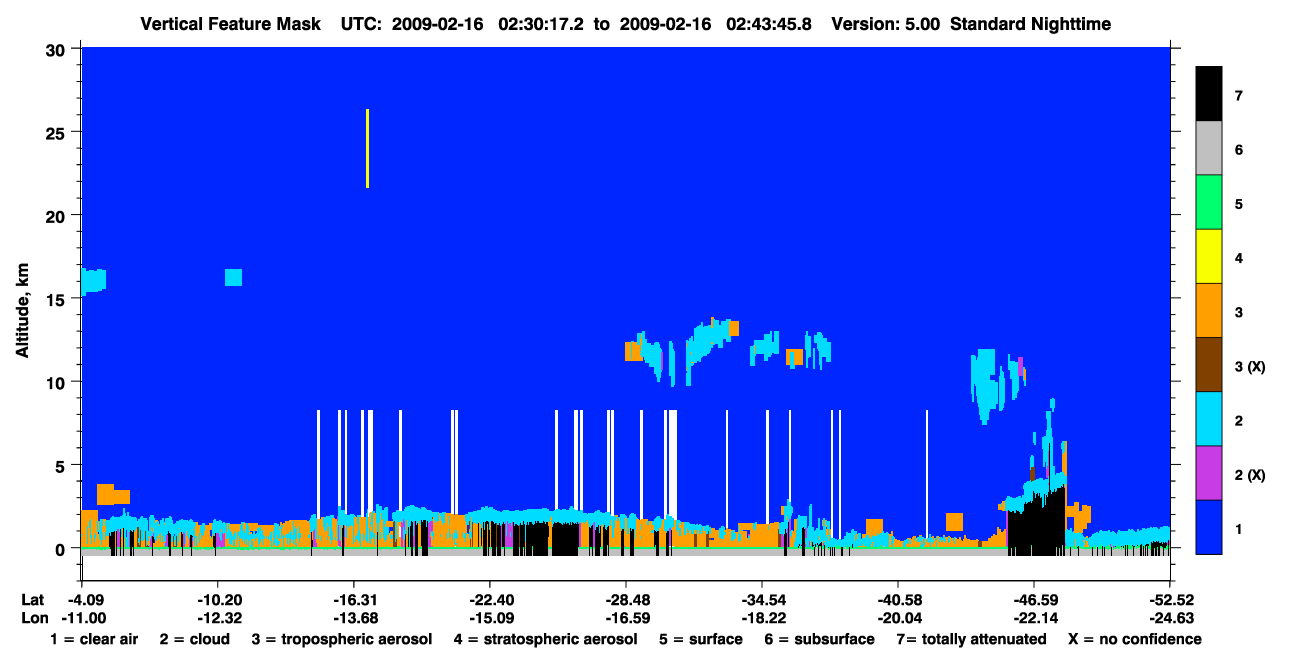
Task: Click the '4 = stratospheric aerosol' legend text
Action: (547, 639)
